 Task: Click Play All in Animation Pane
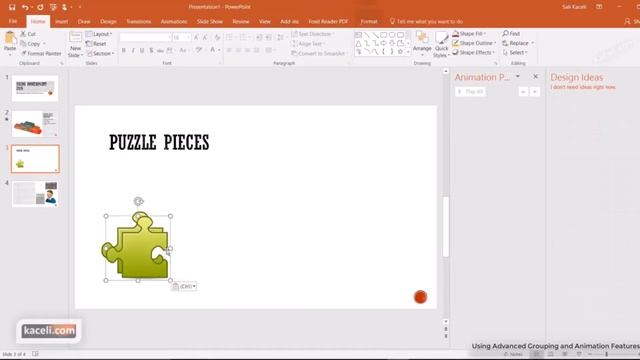tap(470, 92)
